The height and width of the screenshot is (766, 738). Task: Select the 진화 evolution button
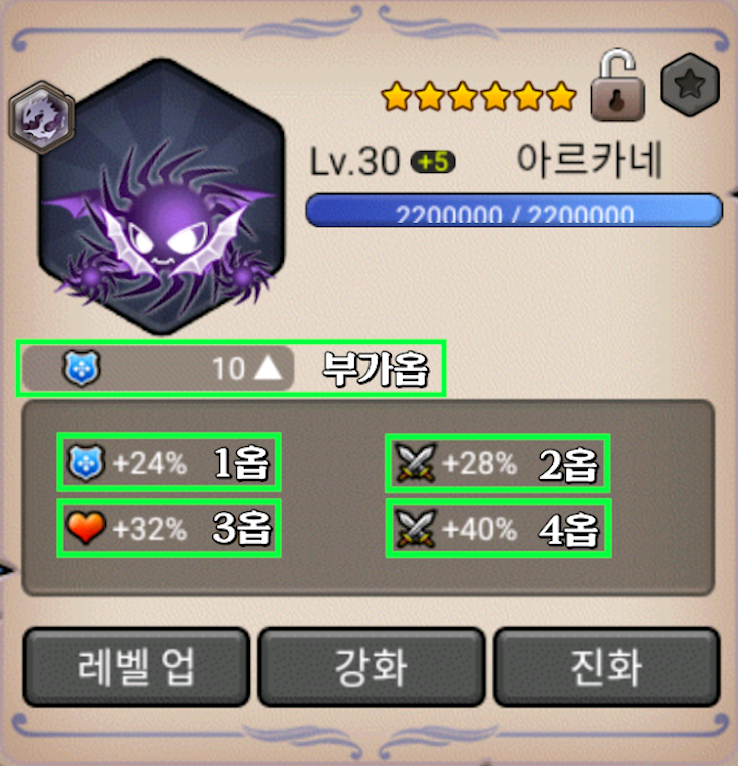click(606, 667)
